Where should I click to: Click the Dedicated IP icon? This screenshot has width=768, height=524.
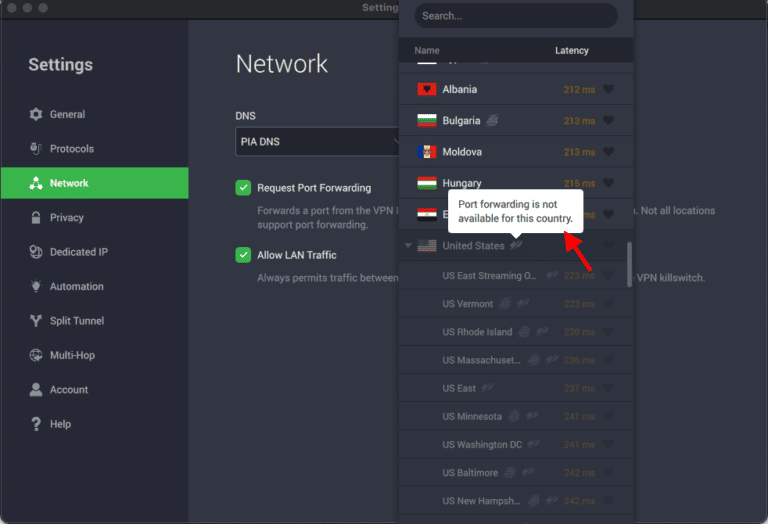coord(36,252)
